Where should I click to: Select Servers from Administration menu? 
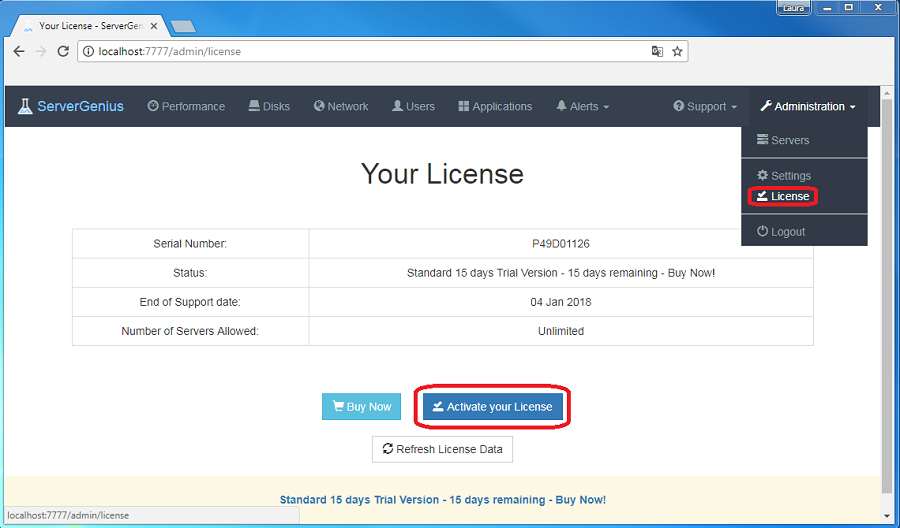pyautogui.click(x=784, y=140)
